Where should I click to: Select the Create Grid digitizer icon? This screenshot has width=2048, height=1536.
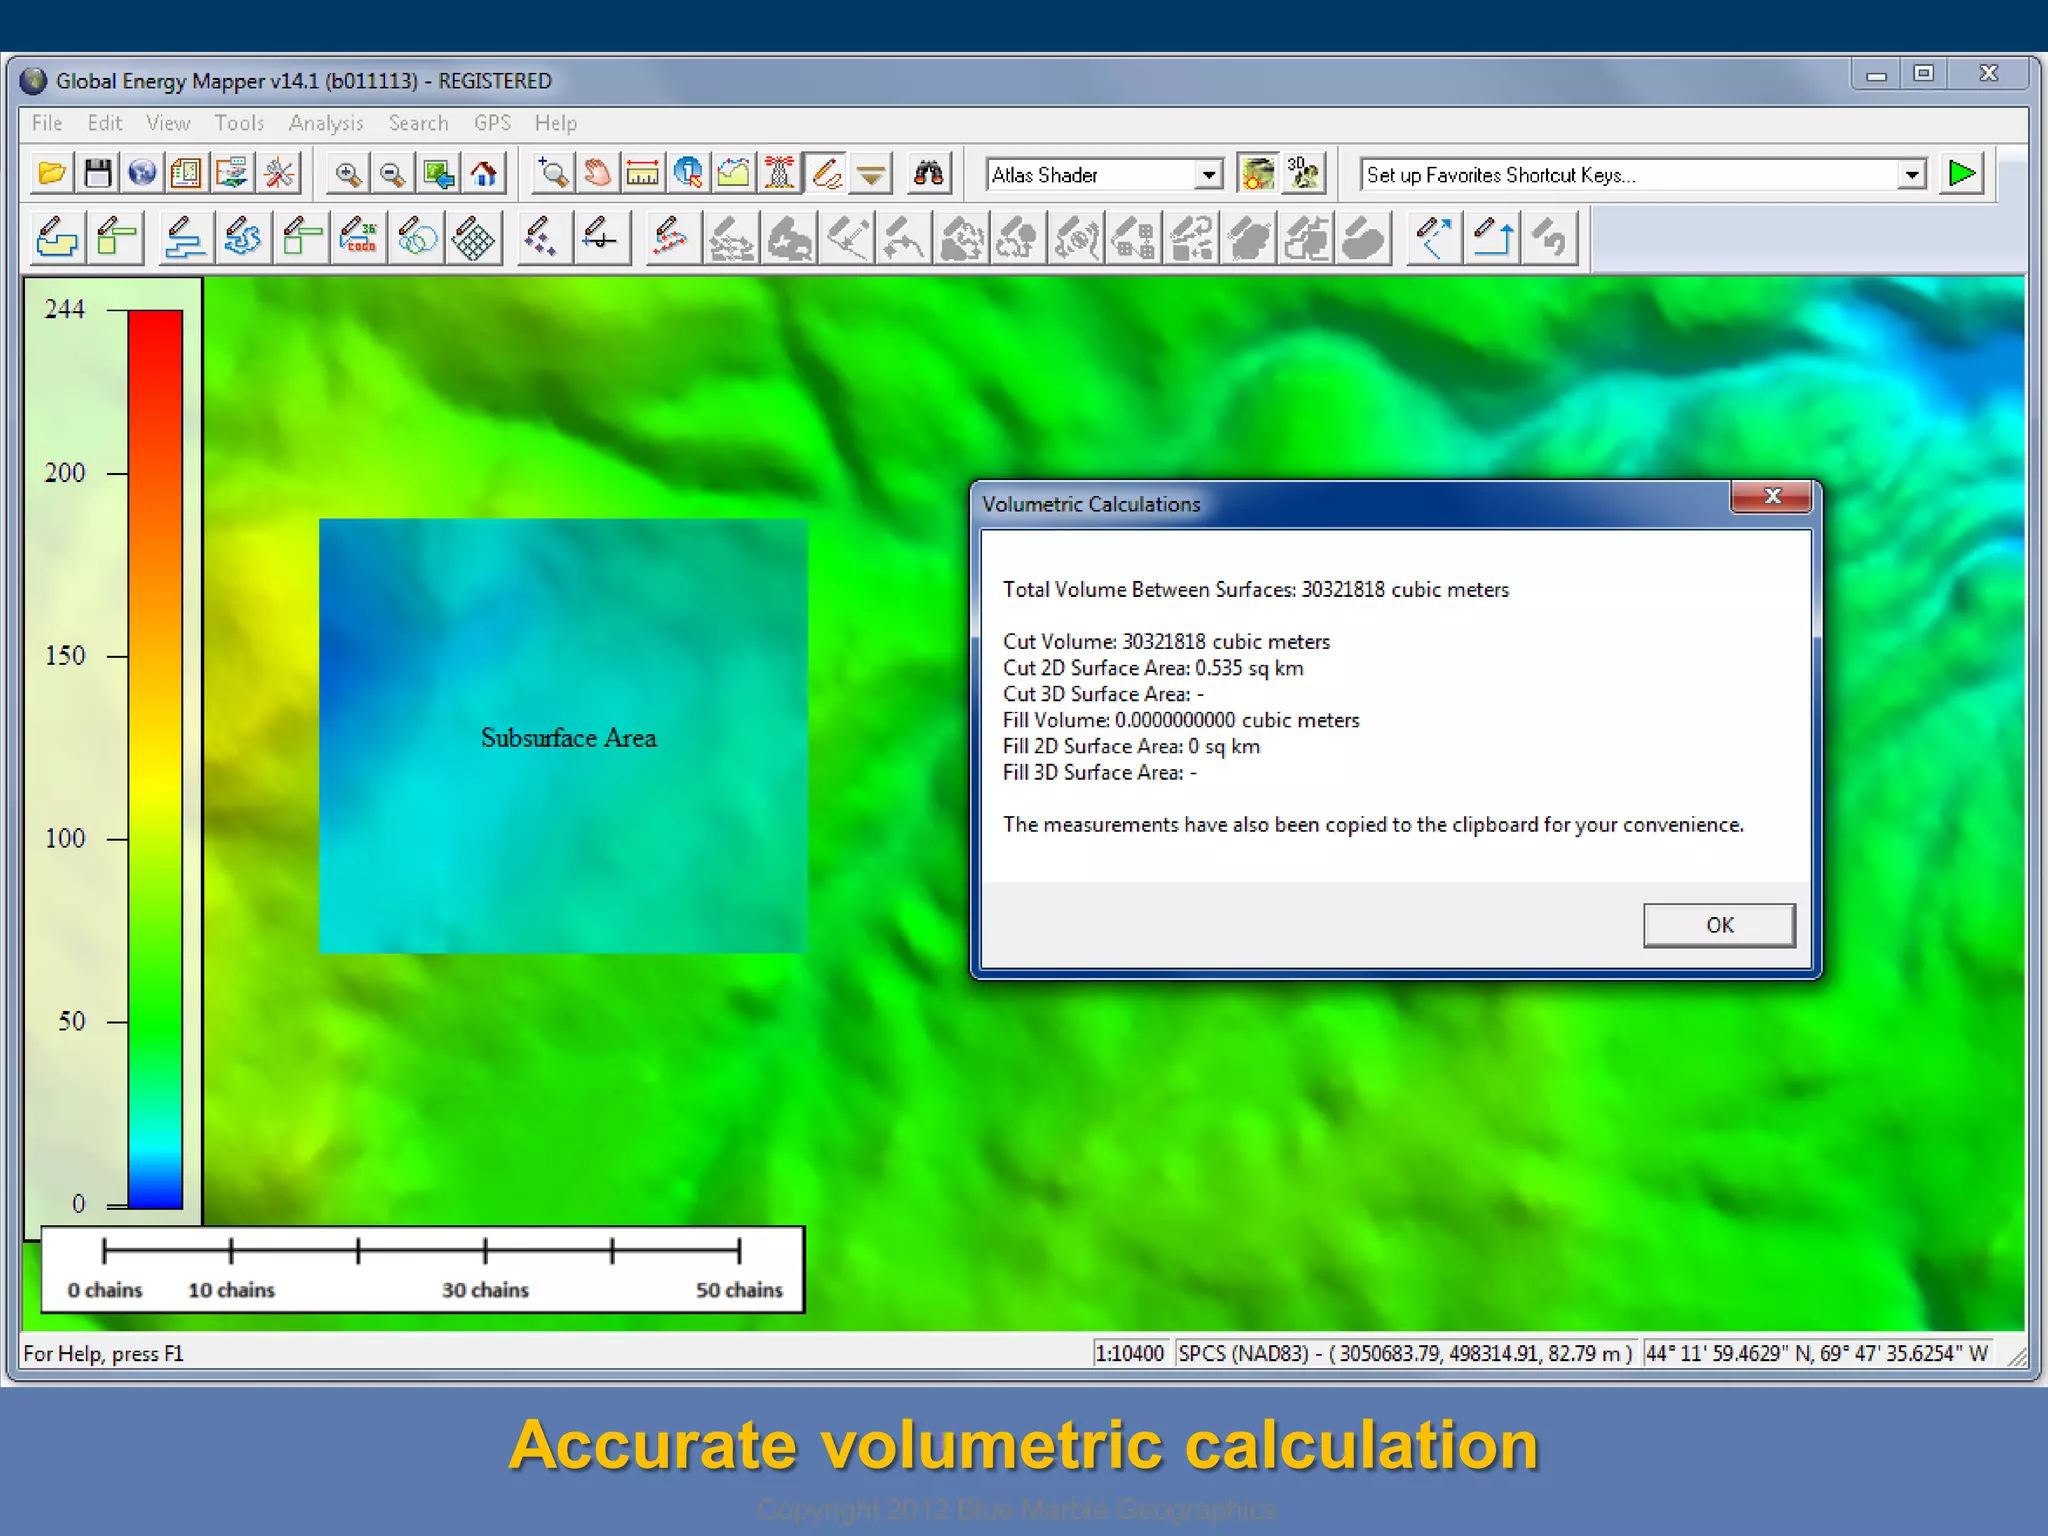pyautogui.click(x=473, y=239)
